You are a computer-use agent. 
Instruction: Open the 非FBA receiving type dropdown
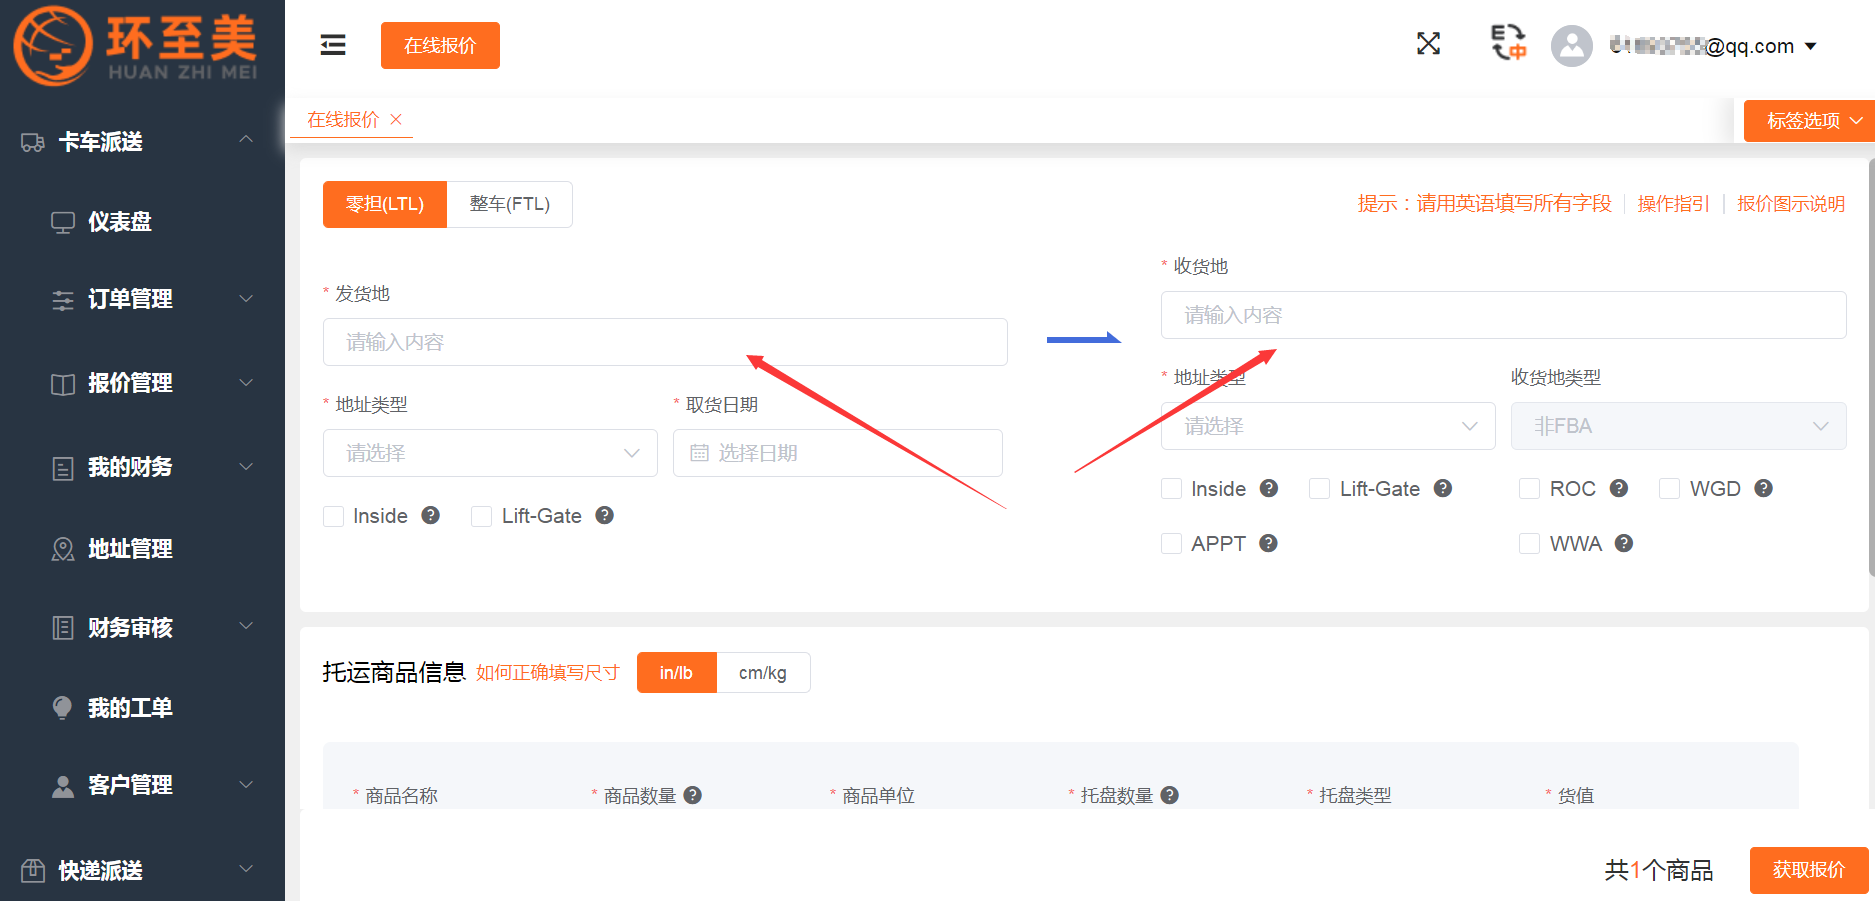1678,426
